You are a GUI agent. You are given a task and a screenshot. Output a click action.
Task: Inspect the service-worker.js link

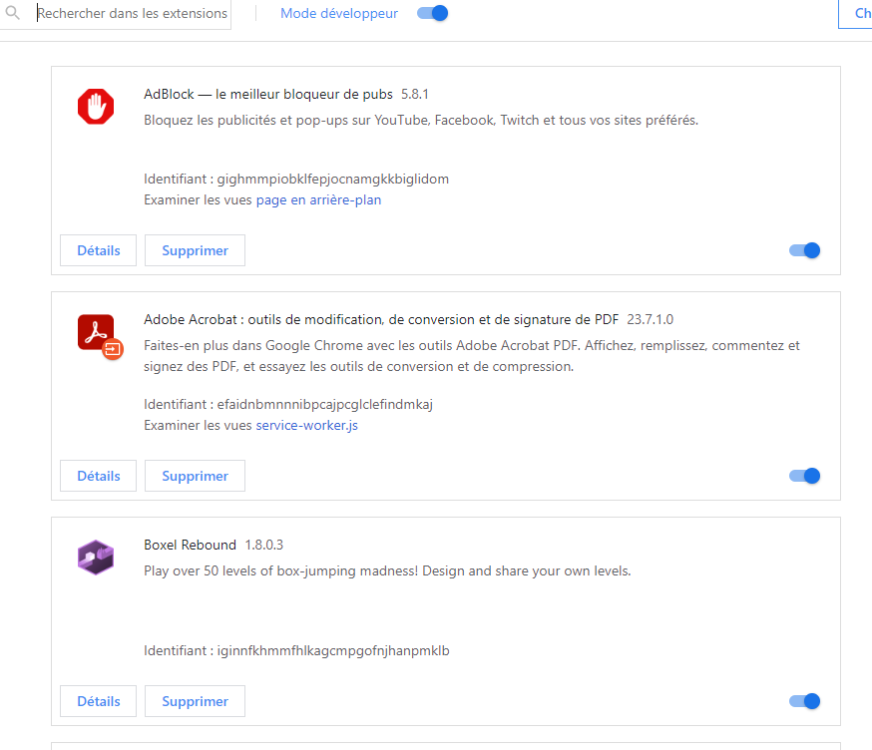click(306, 425)
